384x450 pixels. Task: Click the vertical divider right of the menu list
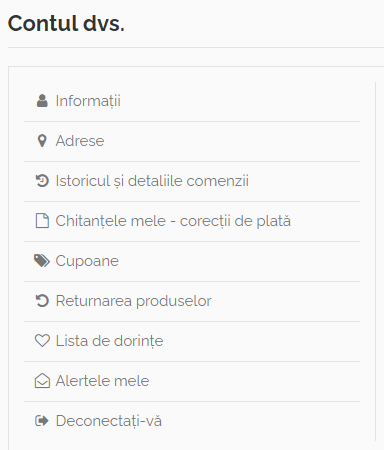pos(376,261)
